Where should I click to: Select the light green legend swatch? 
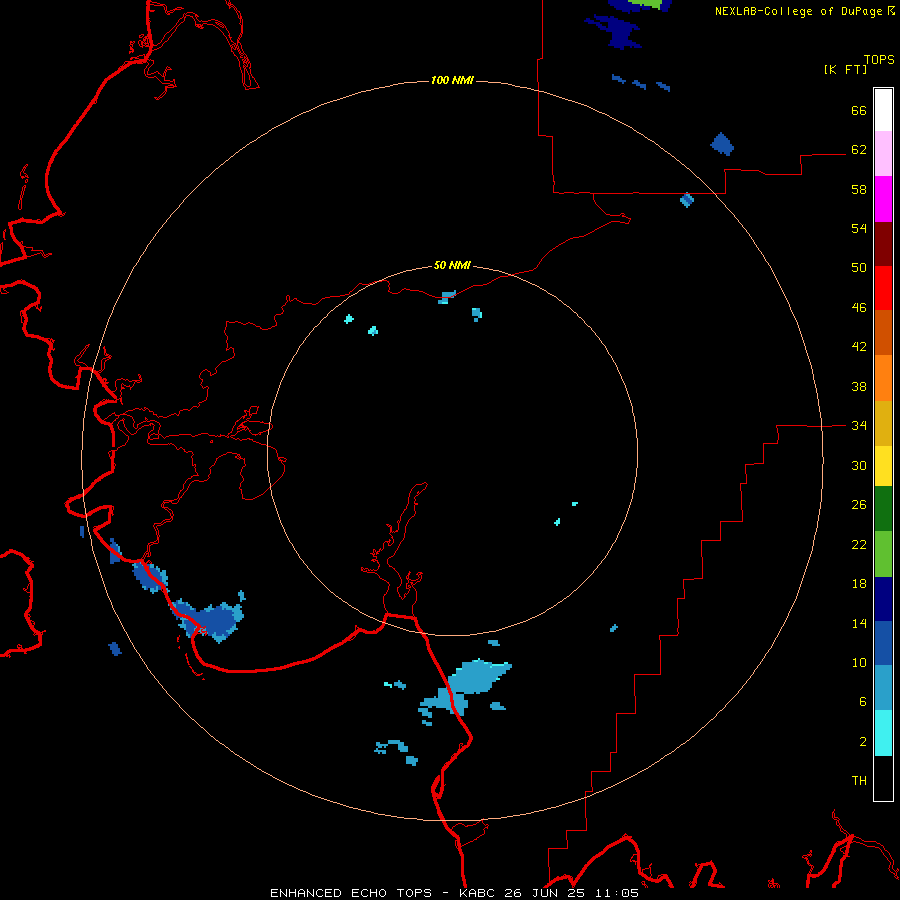pos(883,554)
